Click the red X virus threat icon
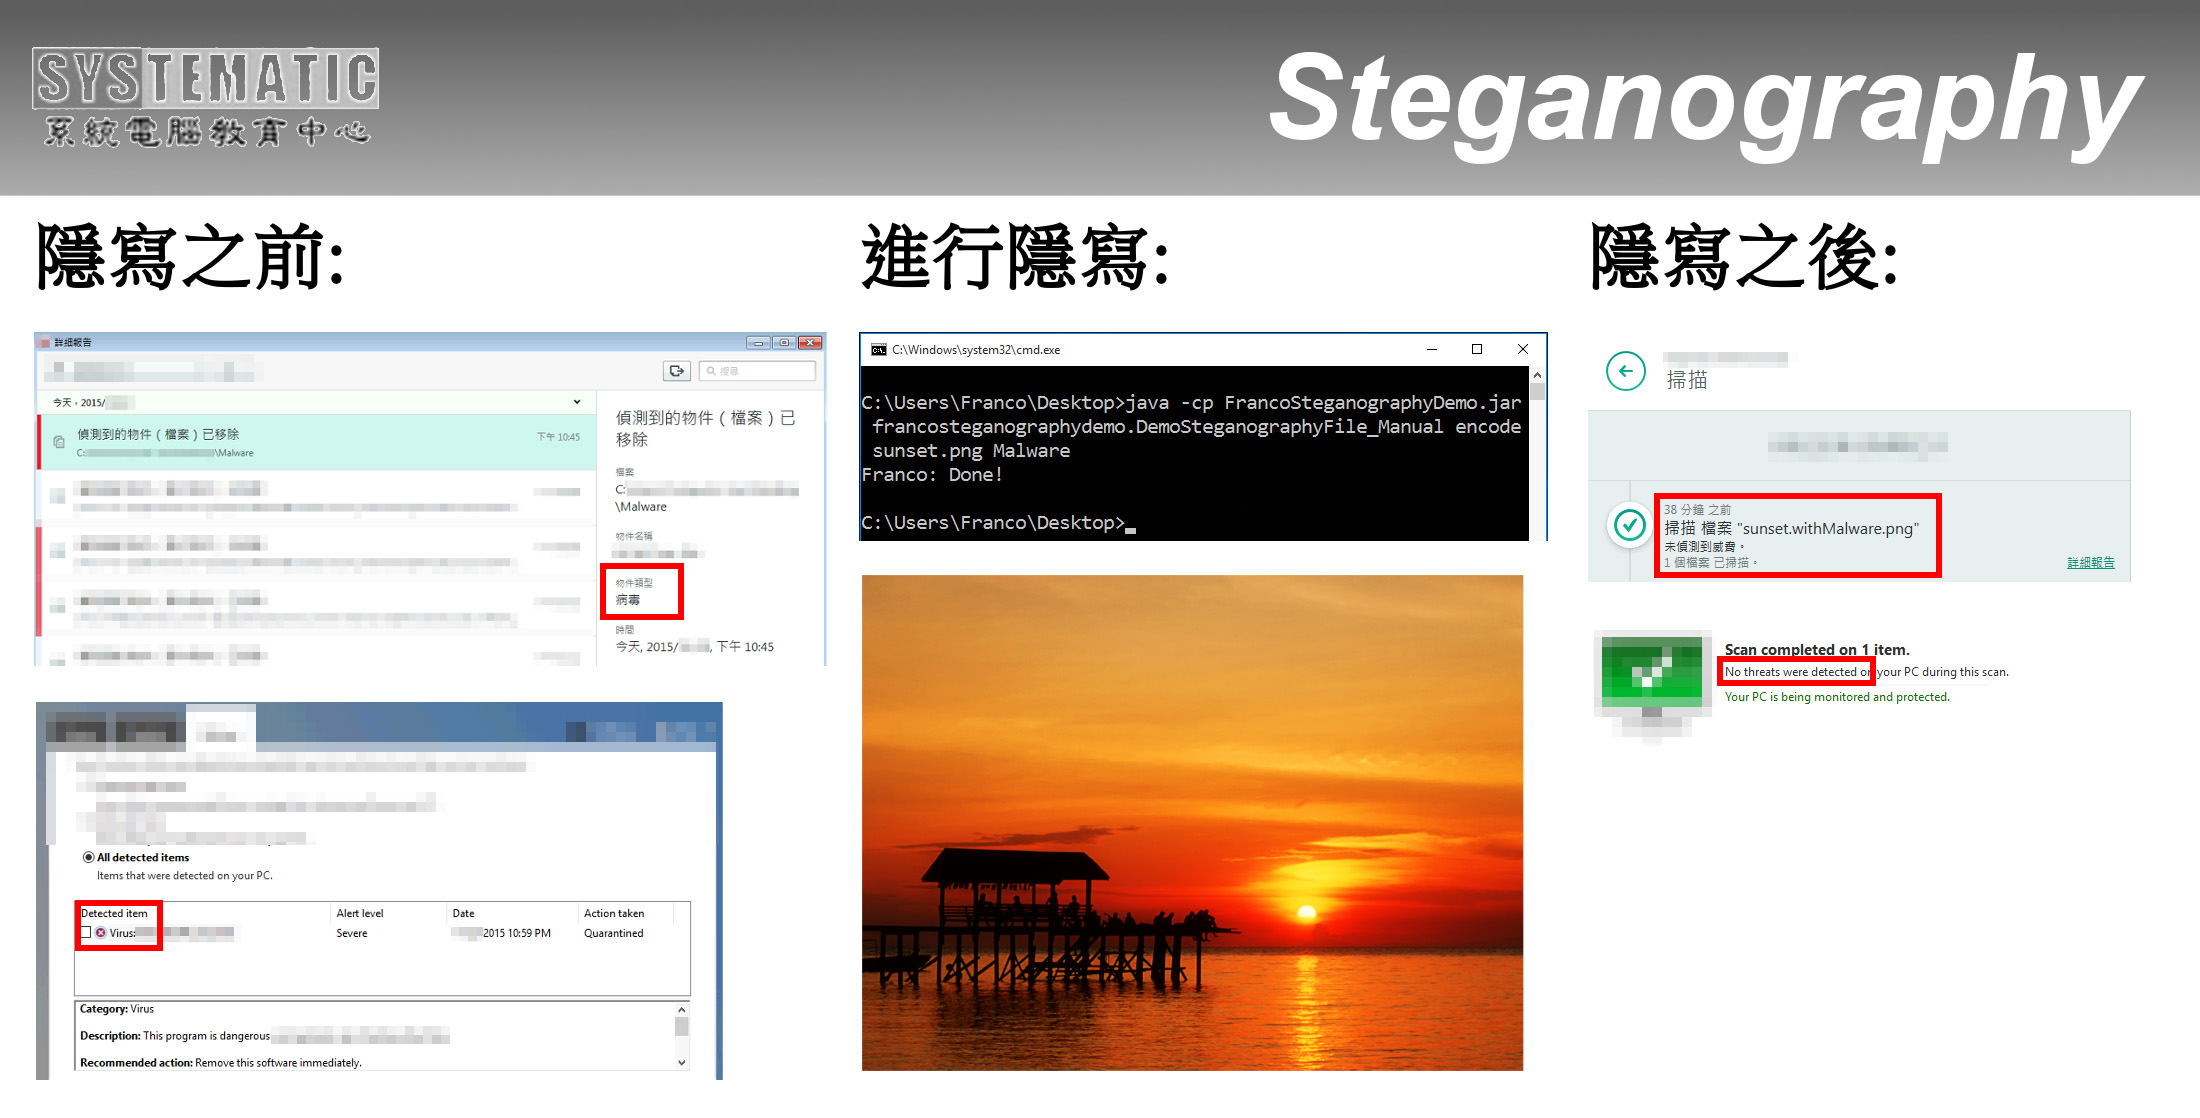The height and width of the screenshot is (1118, 2200). pos(101,933)
